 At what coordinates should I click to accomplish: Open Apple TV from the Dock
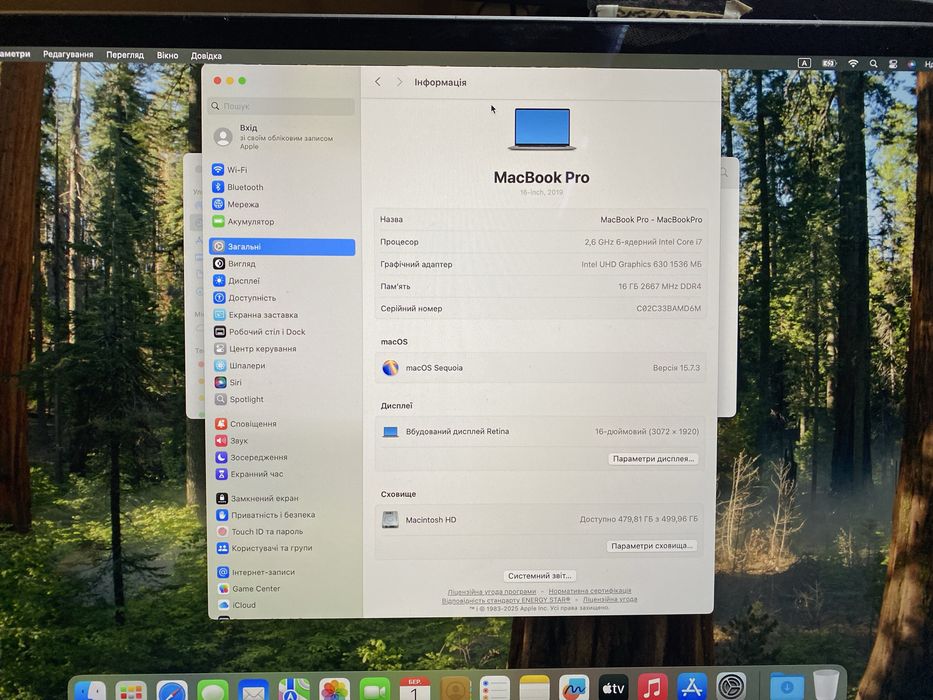(613, 688)
